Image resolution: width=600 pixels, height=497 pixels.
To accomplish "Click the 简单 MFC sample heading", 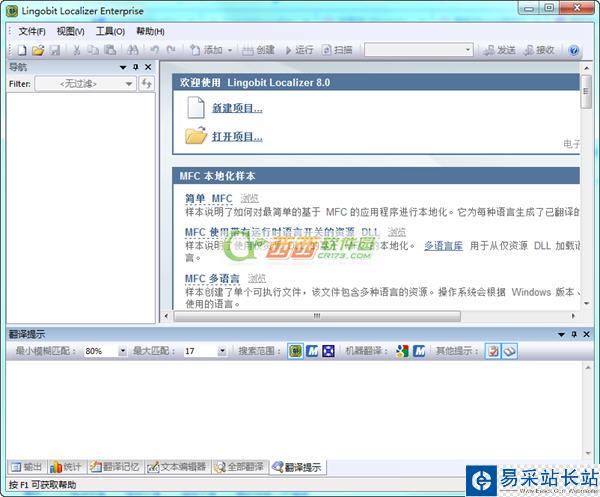I will click(209, 199).
